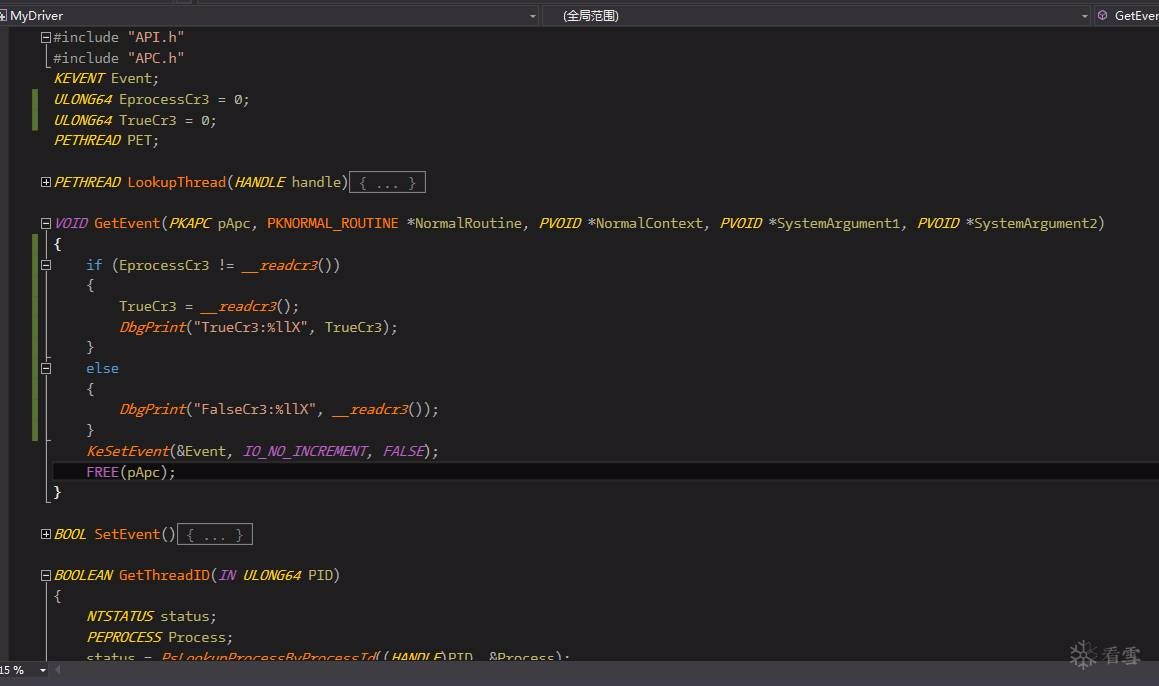Screen dimensions: 1159x686
Task: Collapse the GetThreadID function outline
Action: click(46, 575)
